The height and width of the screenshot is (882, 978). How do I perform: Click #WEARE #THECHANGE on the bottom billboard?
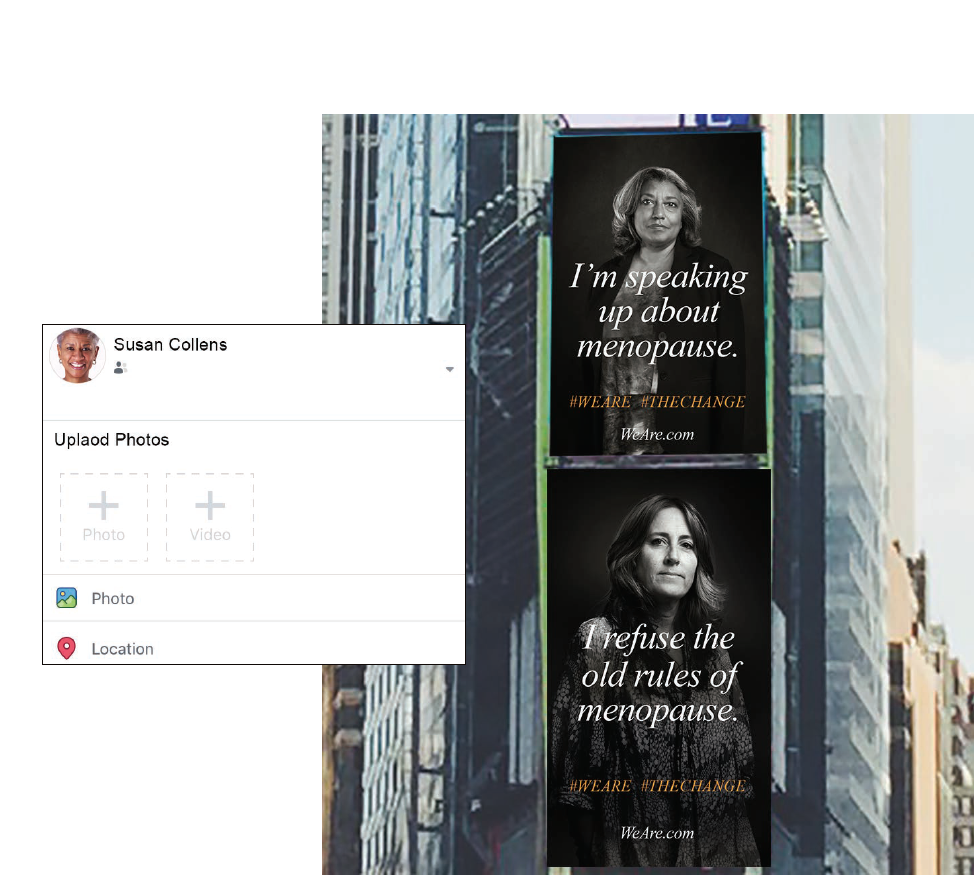tap(657, 786)
